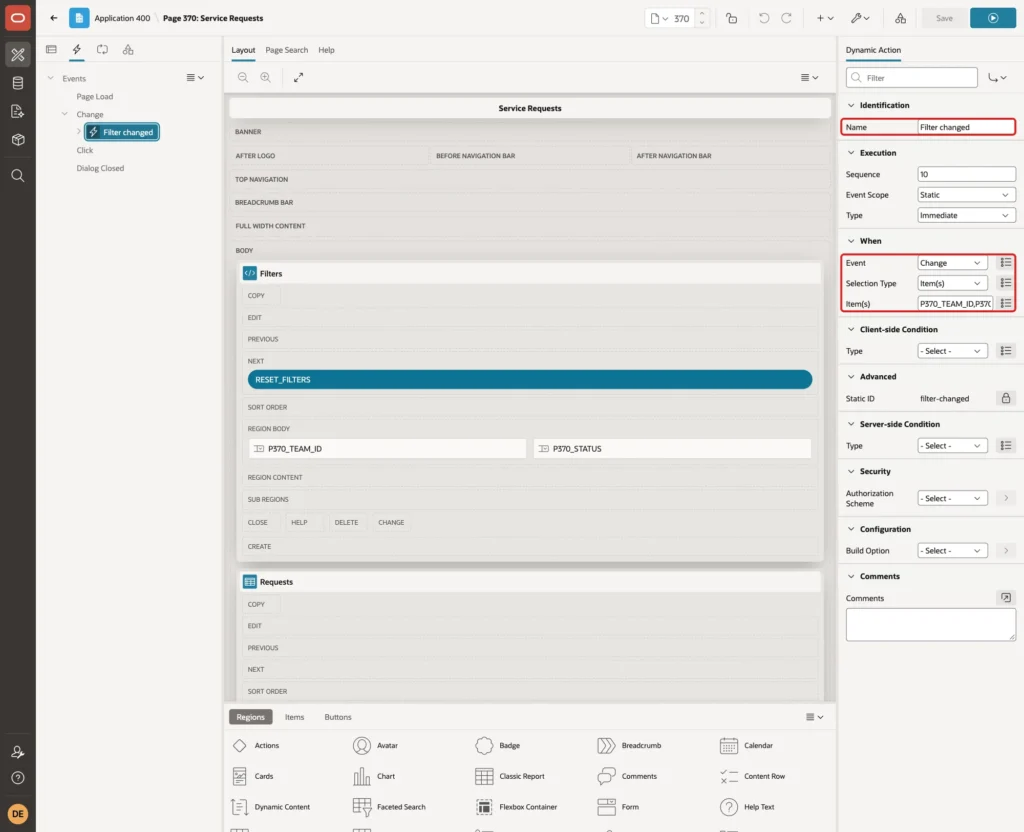Click the property Filter search field

click(x=912, y=78)
